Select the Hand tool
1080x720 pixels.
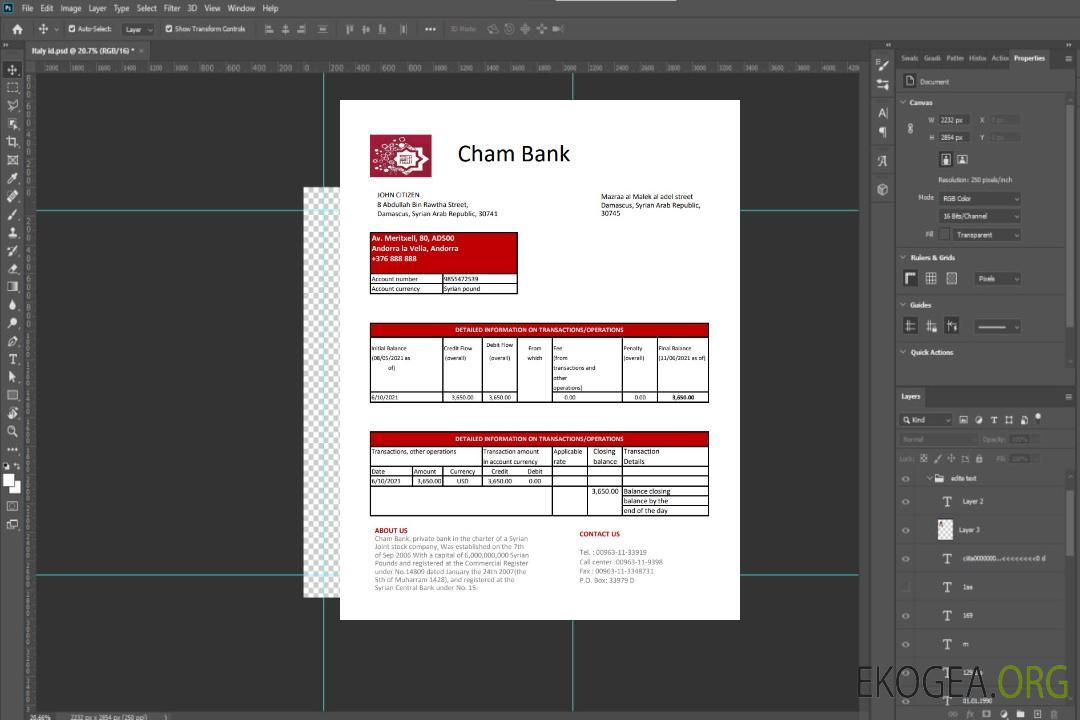point(12,413)
